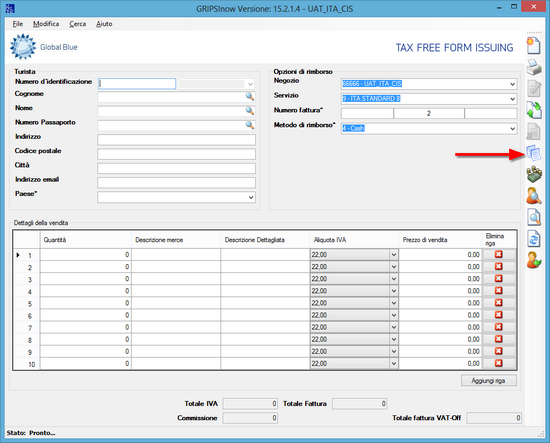
Task: Click the Numero Passaporto search magnifier
Action: pos(249,125)
